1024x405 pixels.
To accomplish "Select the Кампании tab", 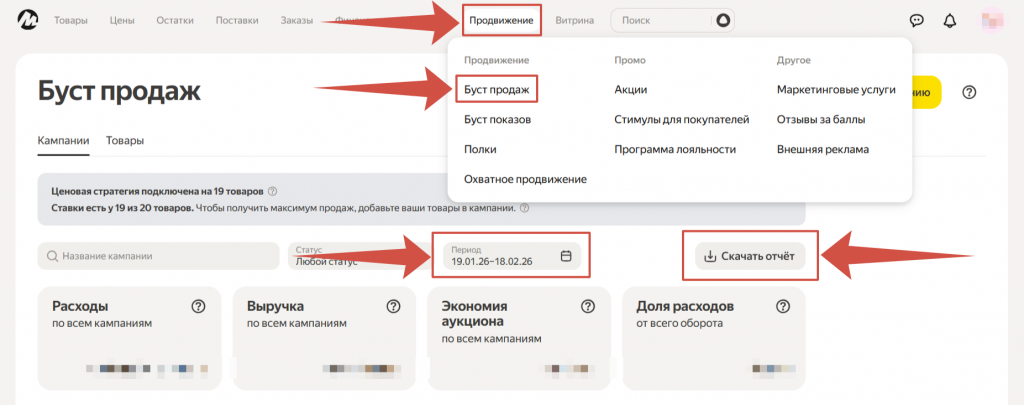I will point(63,141).
